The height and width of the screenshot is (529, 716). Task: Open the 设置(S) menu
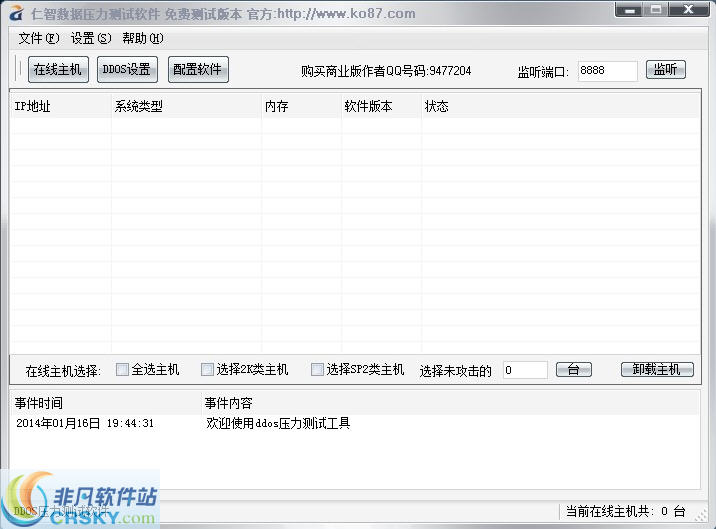pyautogui.click(x=91, y=38)
